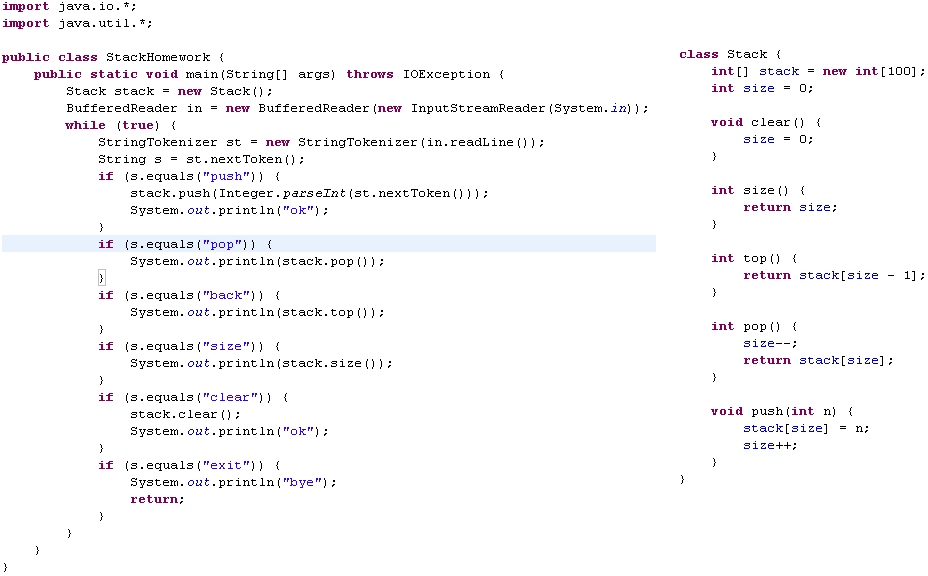Click the line "import java.util.*;"

(x=77, y=24)
